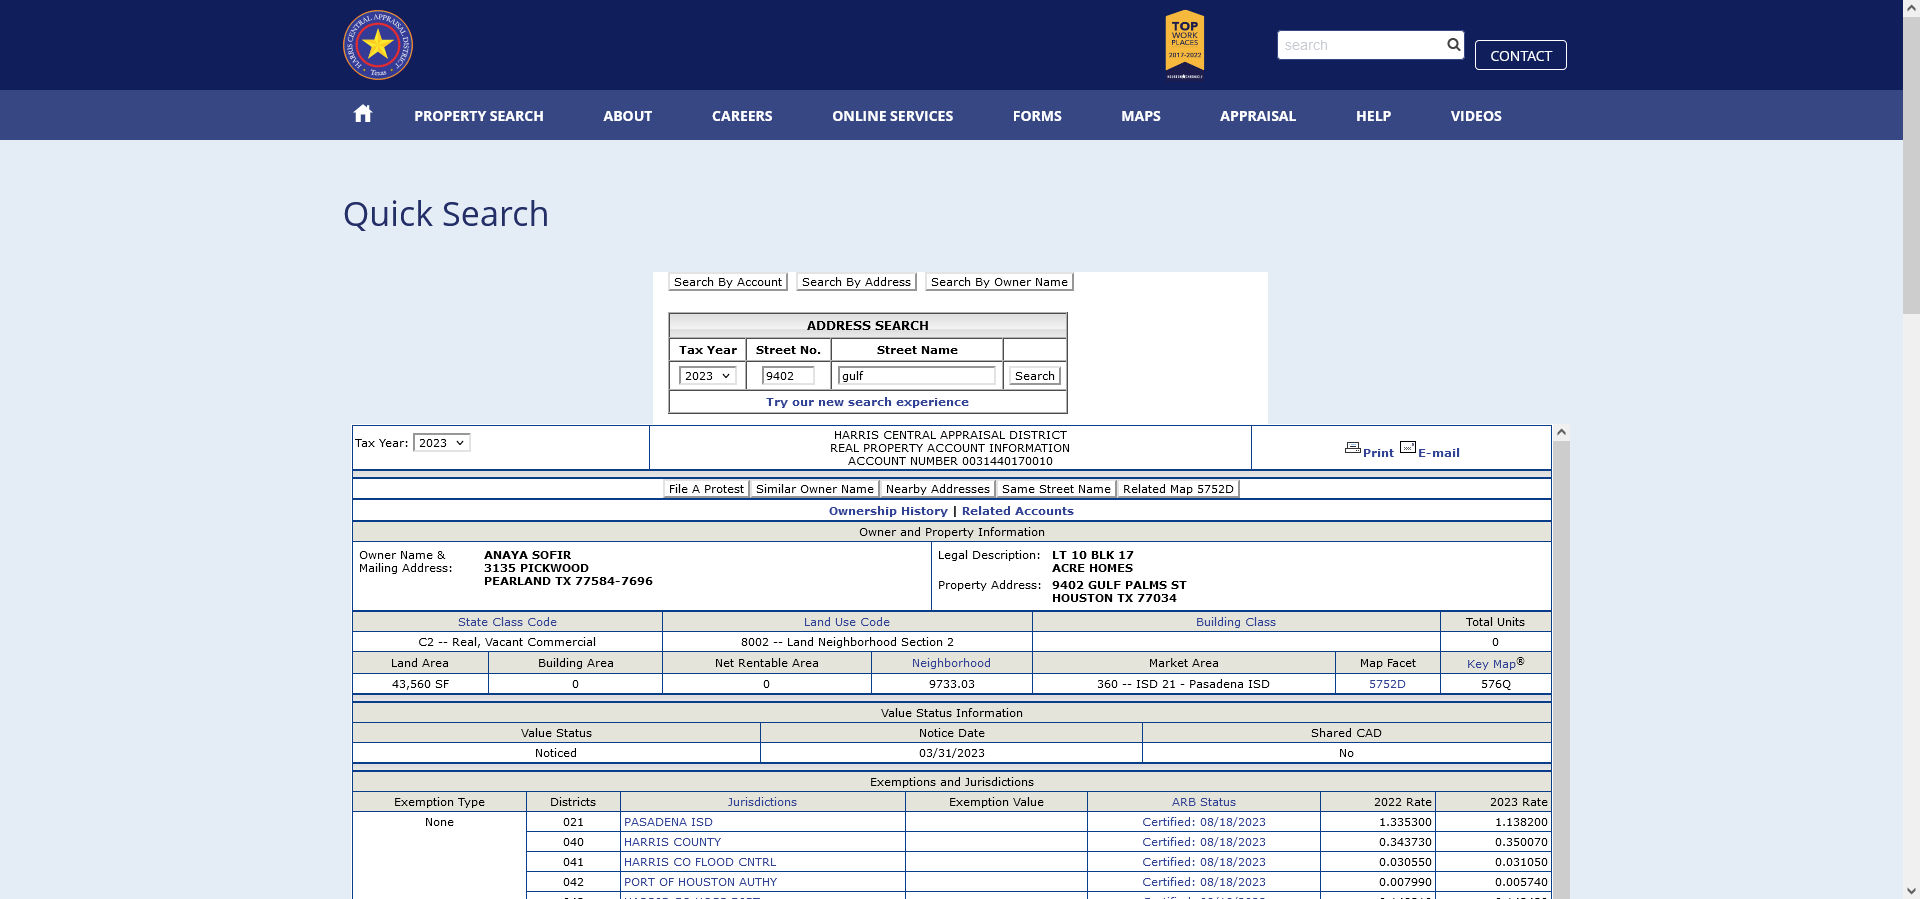Go to home via house icon
The image size is (1920, 899).
[363, 114]
